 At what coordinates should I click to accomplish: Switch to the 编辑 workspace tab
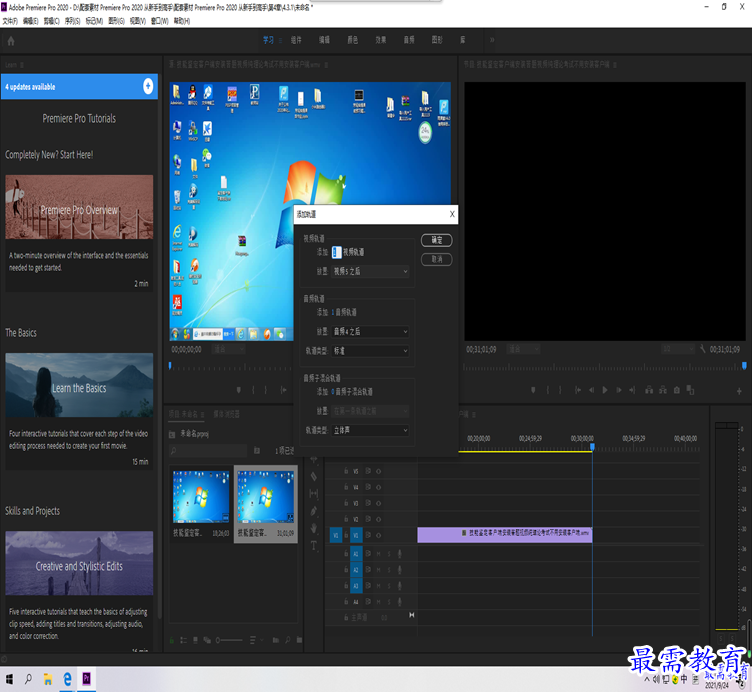pos(325,40)
